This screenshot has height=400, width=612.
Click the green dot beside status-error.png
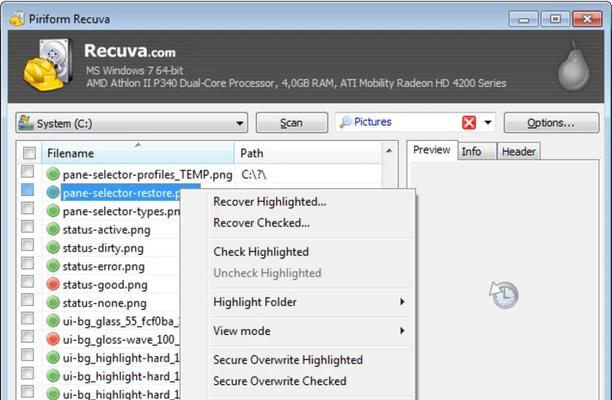[x=53, y=266]
